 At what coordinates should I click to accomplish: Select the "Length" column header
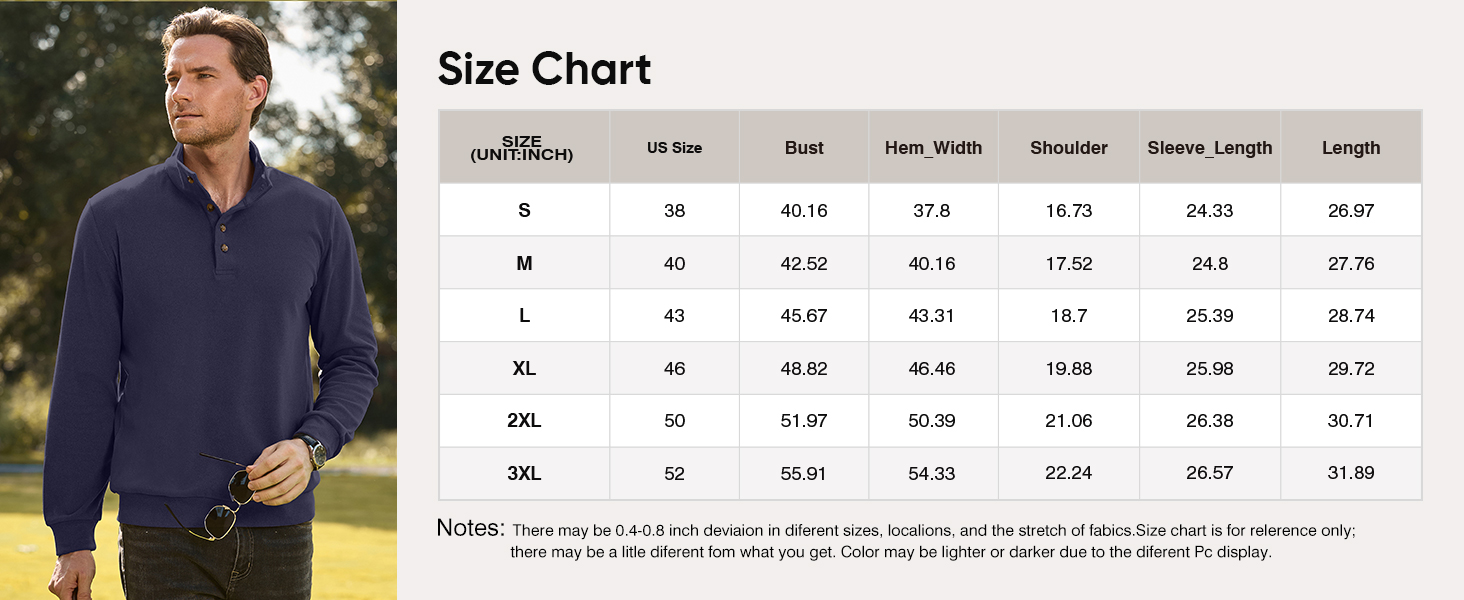[1350, 148]
